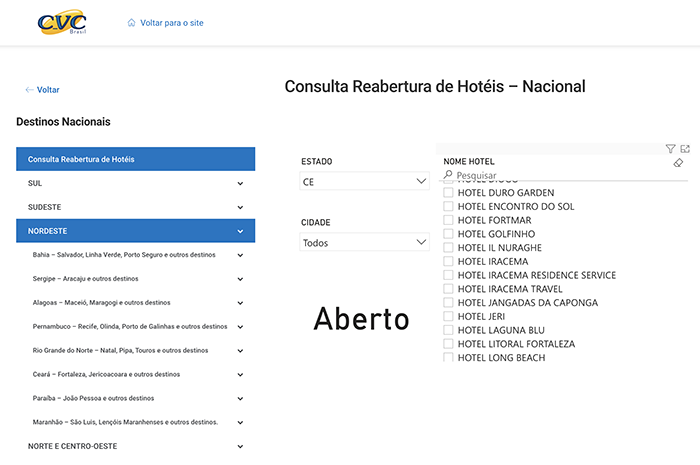Screen dimensions: 700x465
Task: Expand Ceará – Fortaleza, Jericoacoara row
Action: pos(136,374)
